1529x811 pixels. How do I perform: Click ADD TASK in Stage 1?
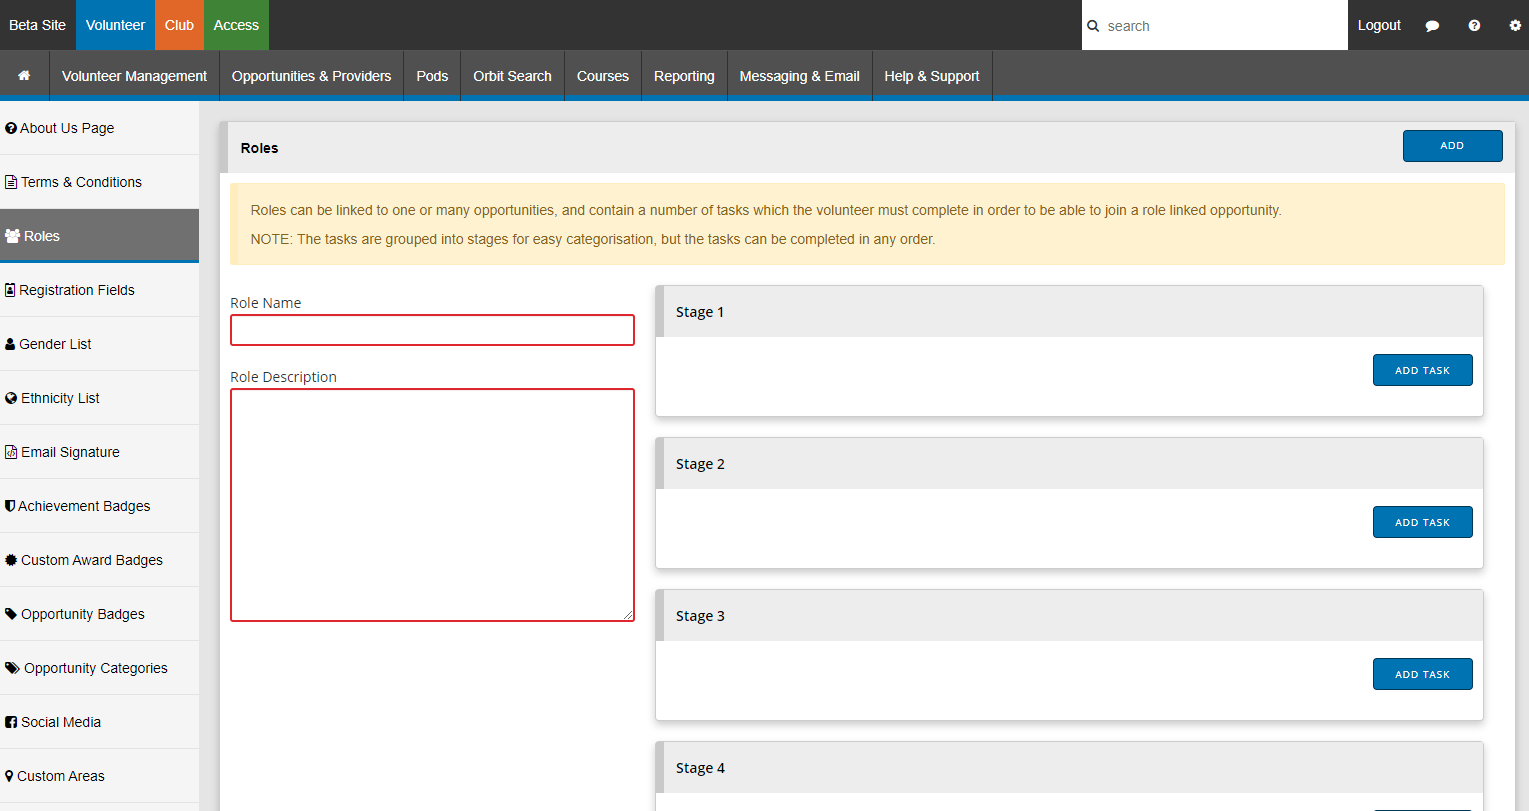click(x=1422, y=370)
